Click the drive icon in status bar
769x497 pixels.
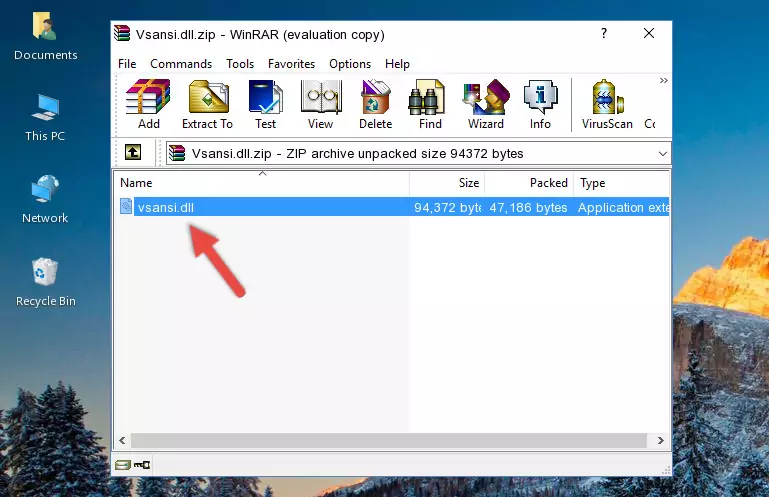coord(123,465)
